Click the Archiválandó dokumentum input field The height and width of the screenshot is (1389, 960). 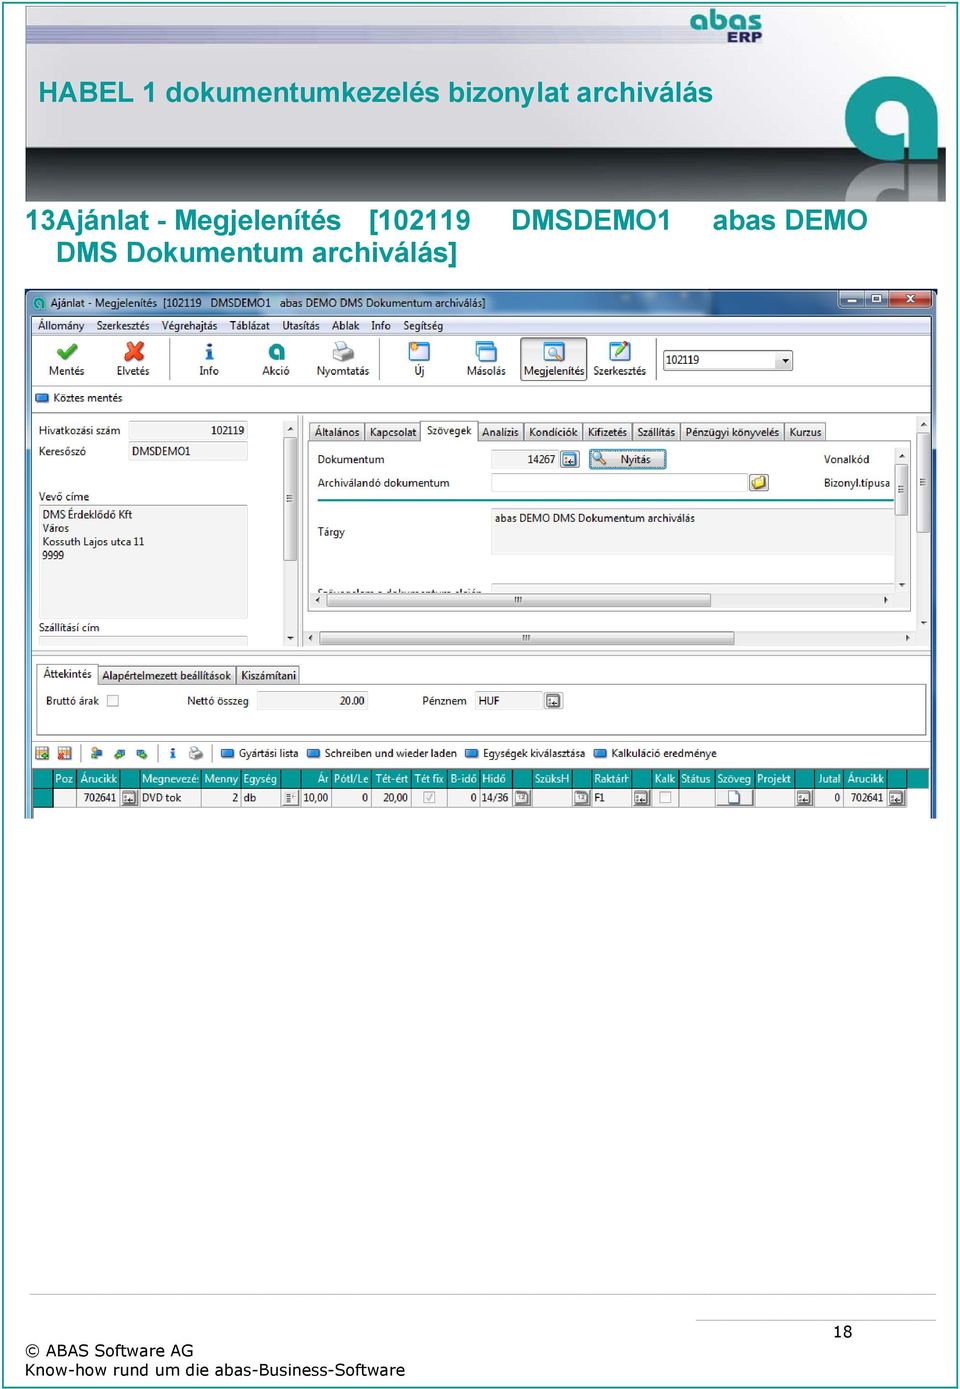click(x=619, y=483)
